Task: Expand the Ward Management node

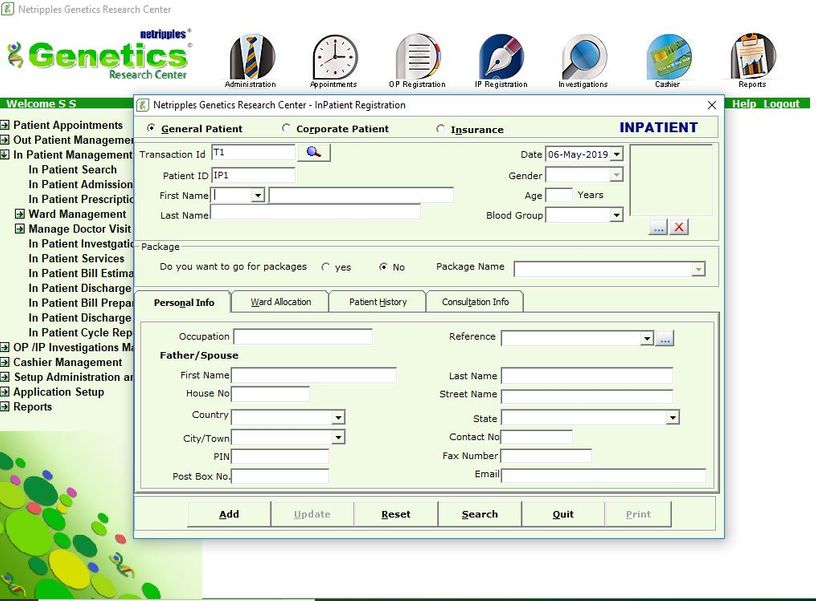Action: tap(20, 214)
